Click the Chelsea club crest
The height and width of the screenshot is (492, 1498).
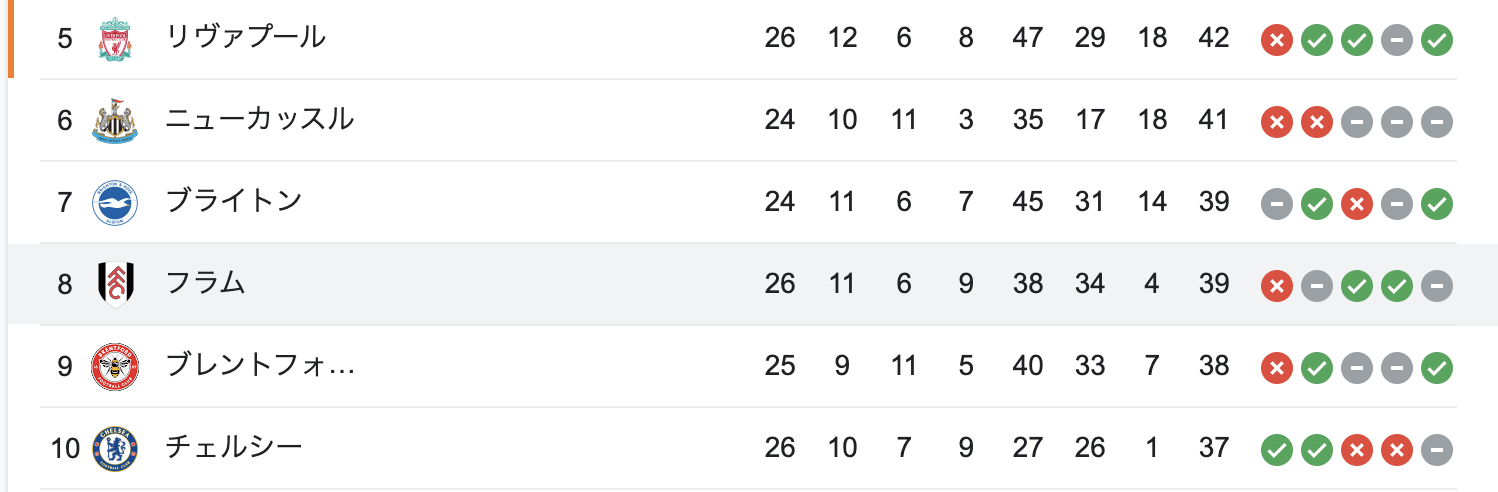115,449
